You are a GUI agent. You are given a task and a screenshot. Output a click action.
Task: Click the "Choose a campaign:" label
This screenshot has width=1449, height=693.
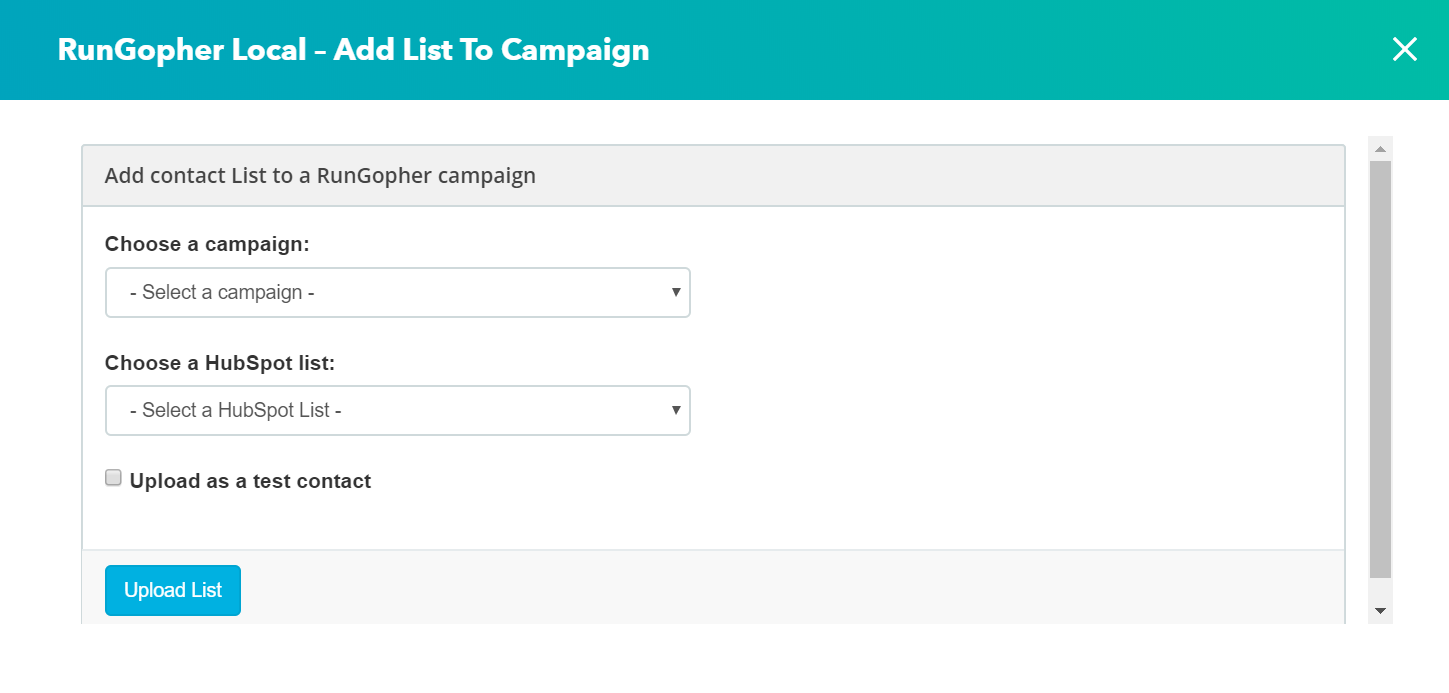pos(207,244)
